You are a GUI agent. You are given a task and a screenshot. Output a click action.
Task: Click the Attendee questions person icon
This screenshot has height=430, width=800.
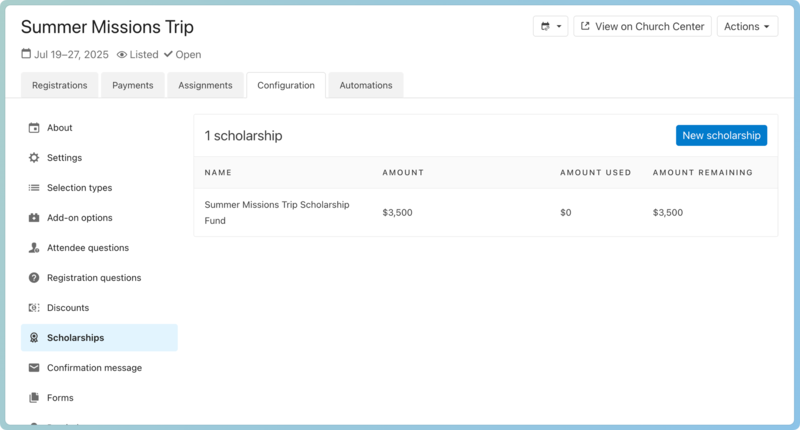[34, 248]
